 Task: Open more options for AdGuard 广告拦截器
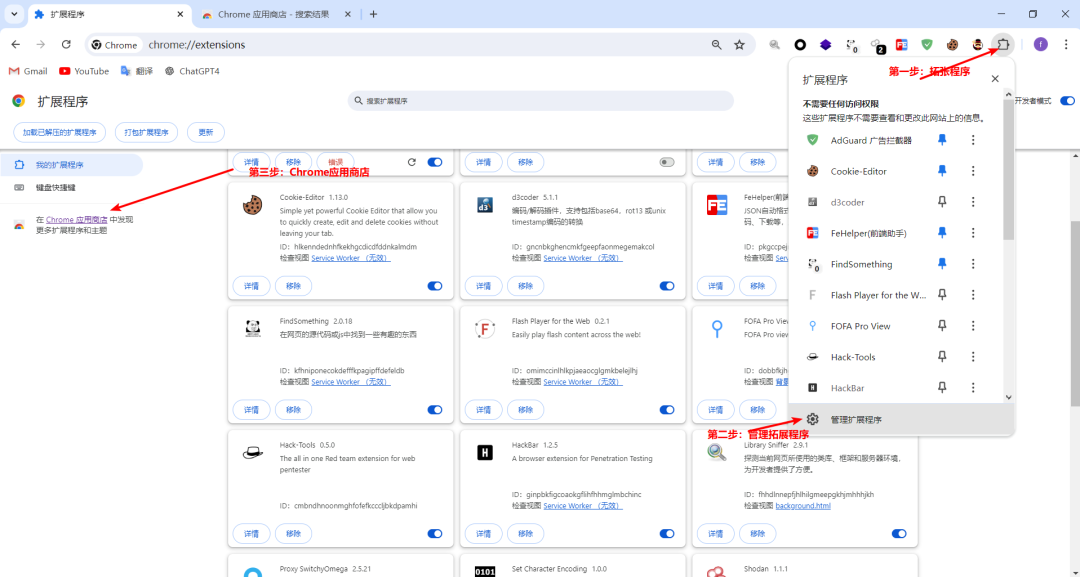[973, 140]
